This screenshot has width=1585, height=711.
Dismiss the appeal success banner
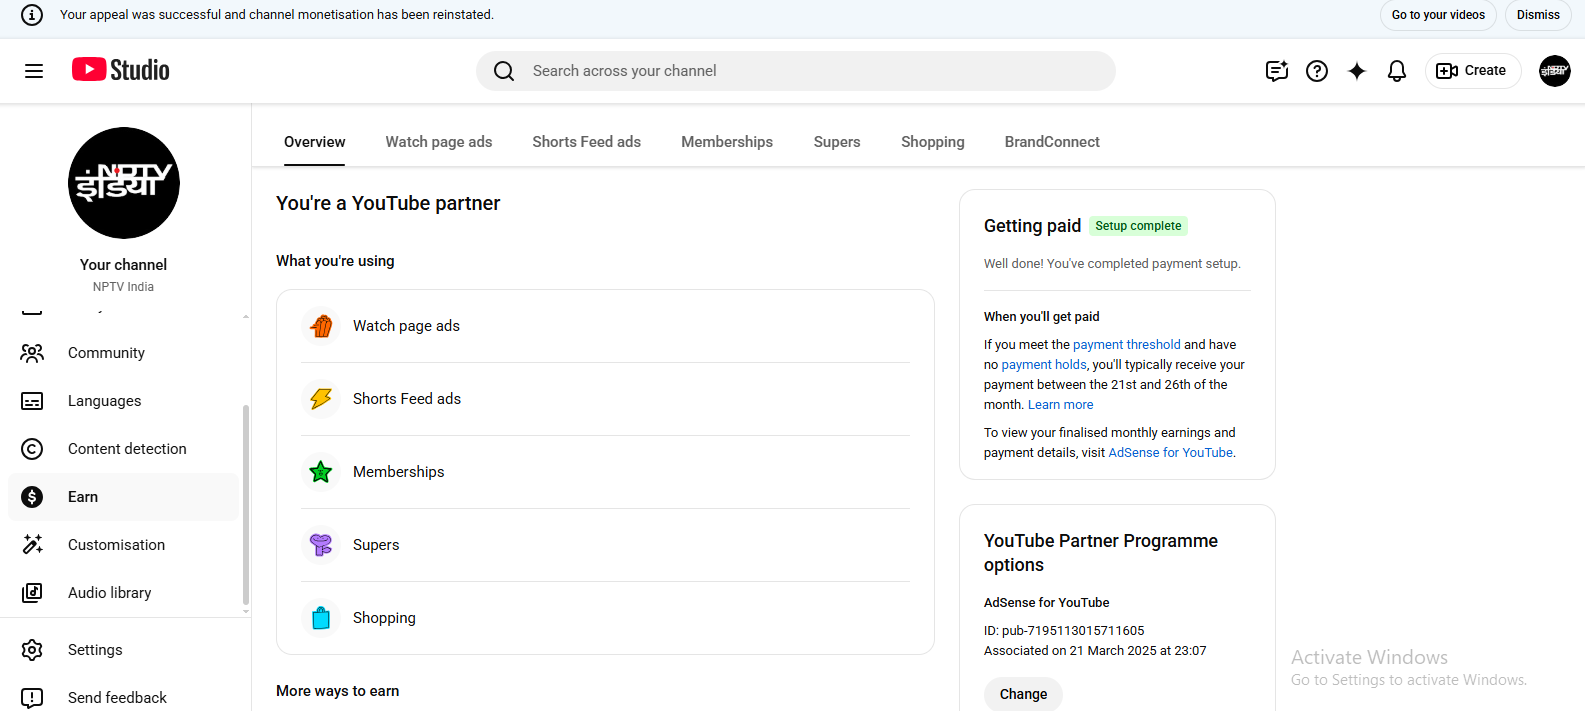(x=1537, y=15)
